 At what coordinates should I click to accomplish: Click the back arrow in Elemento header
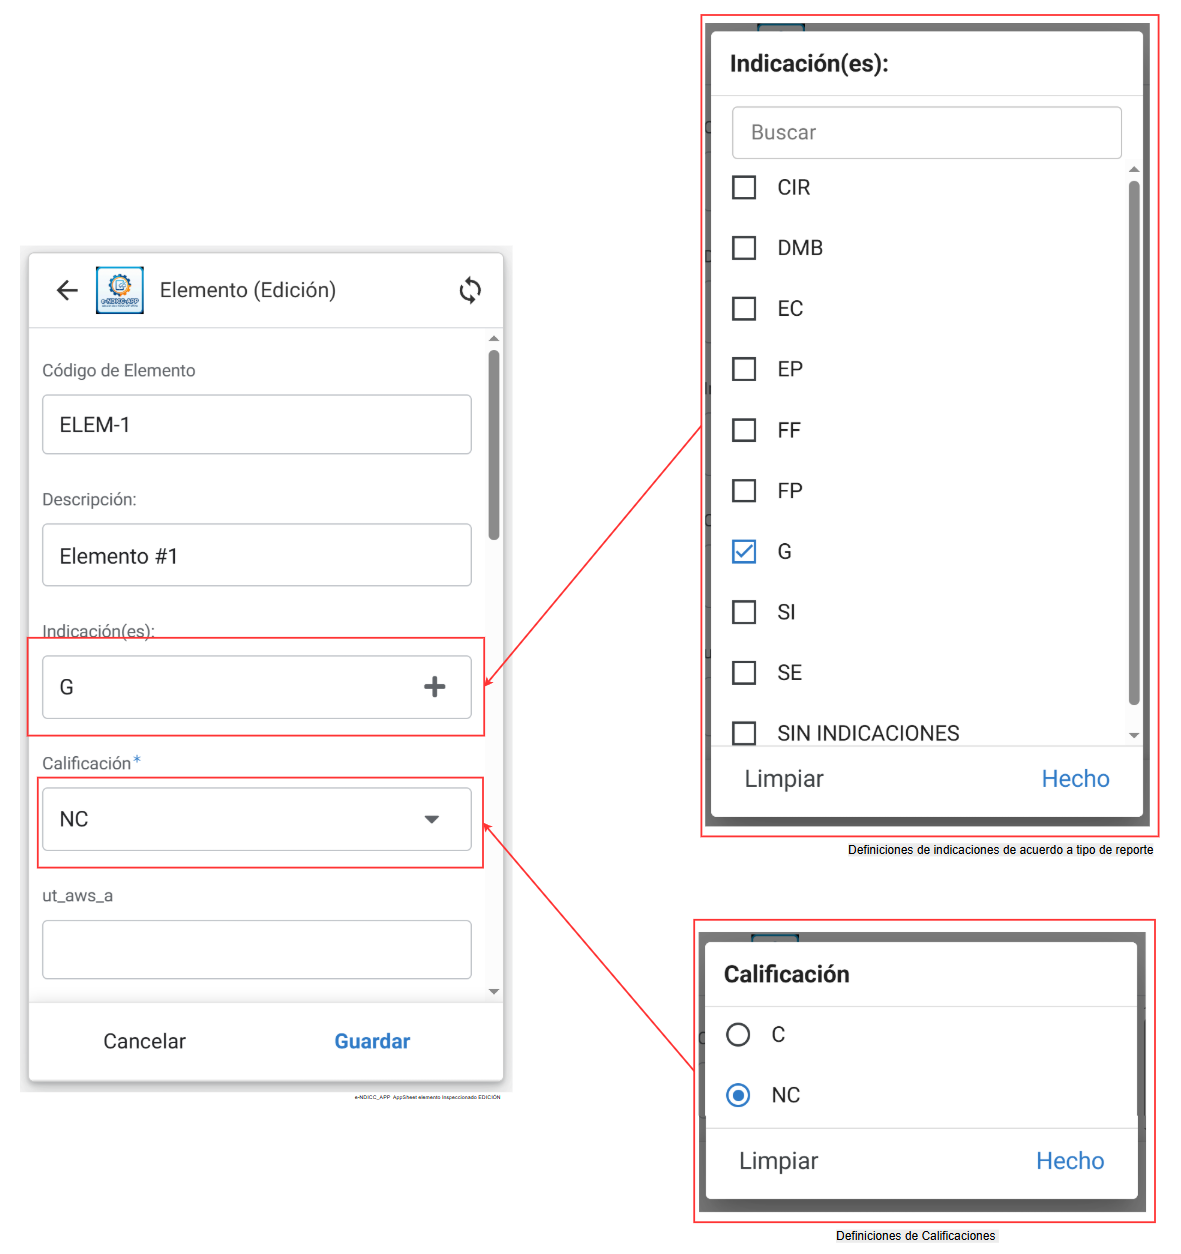(x=67, y=290)
